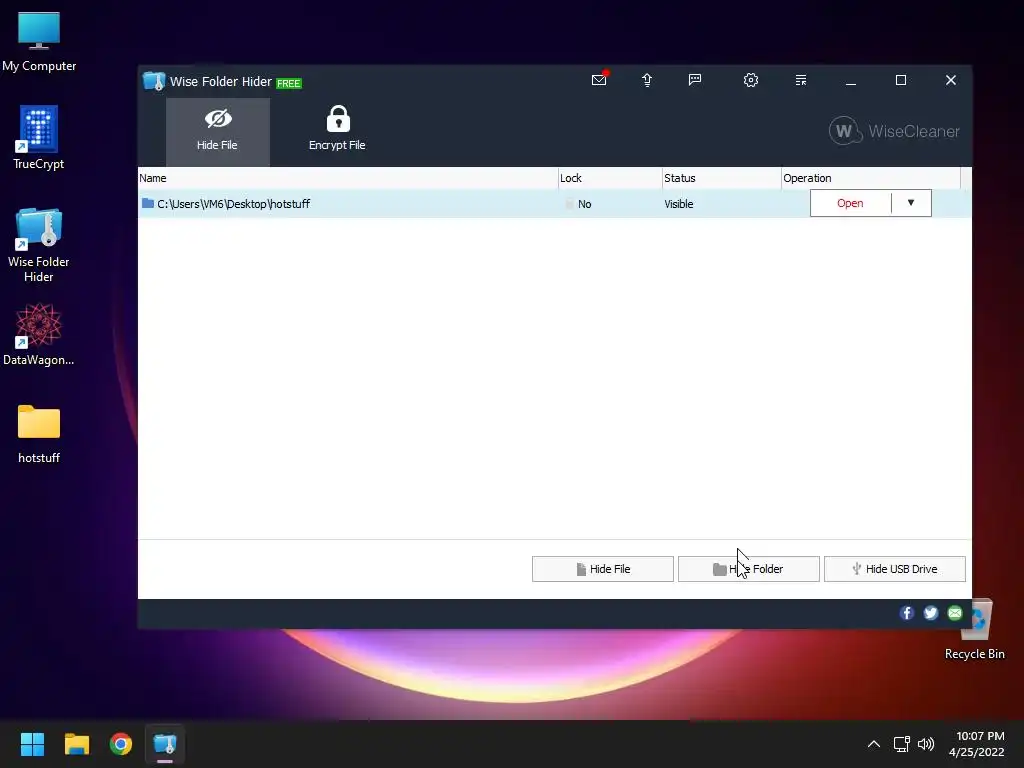Open the feedback chat bubble icon

click(695, 80)
